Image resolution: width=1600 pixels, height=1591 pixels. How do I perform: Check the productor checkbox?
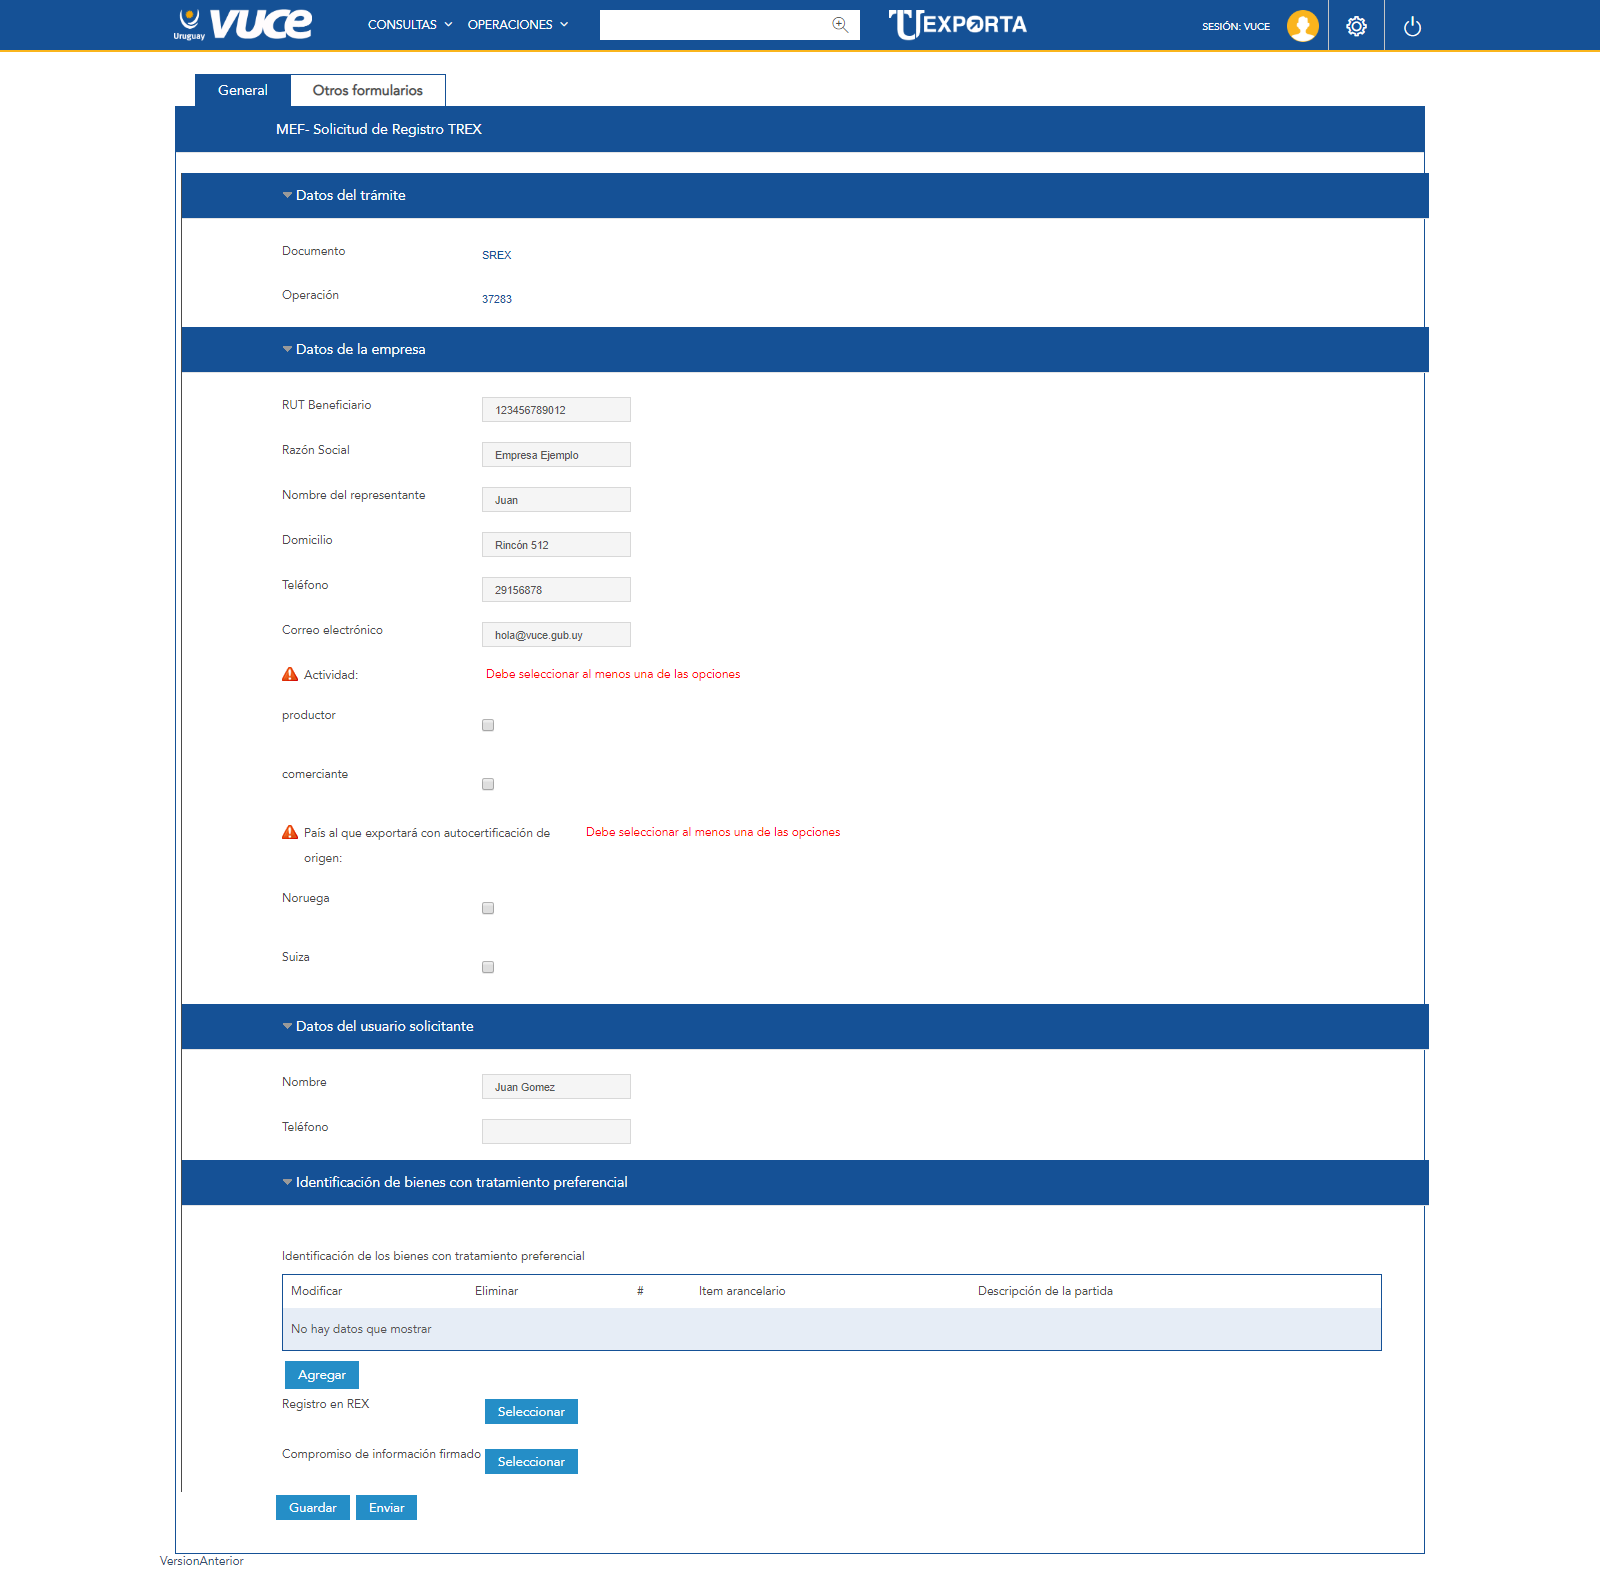tap(488, 725)
